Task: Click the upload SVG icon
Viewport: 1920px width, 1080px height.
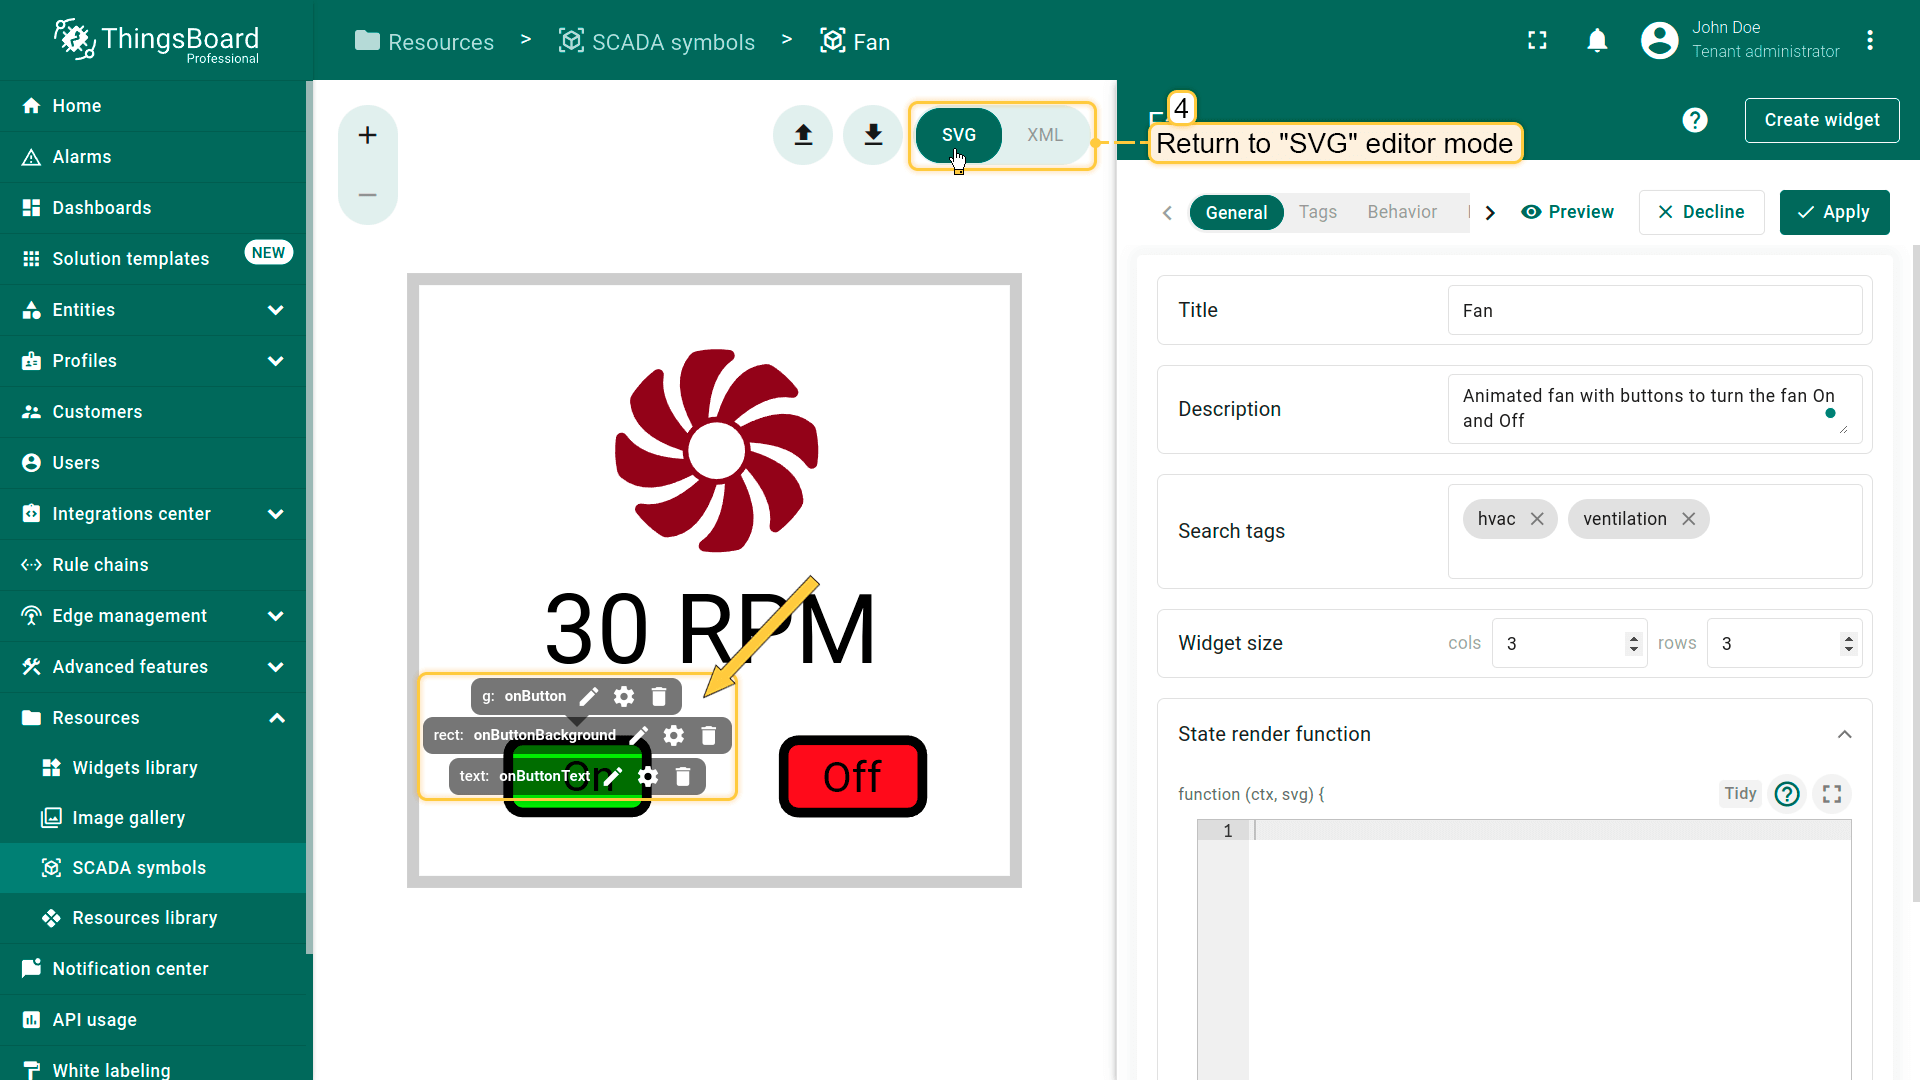Action: click(x=803, y=135)
